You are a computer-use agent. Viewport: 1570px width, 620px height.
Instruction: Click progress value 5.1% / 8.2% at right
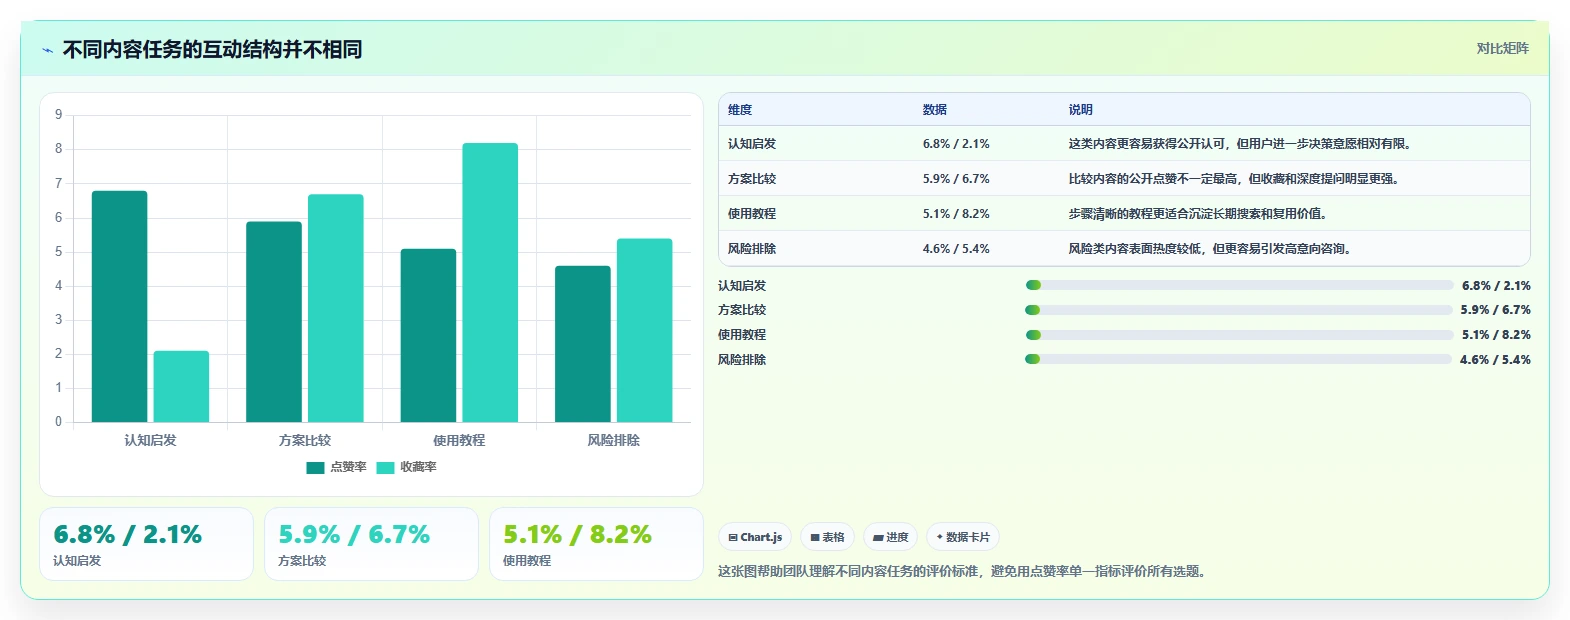[x=1496, y=335]
